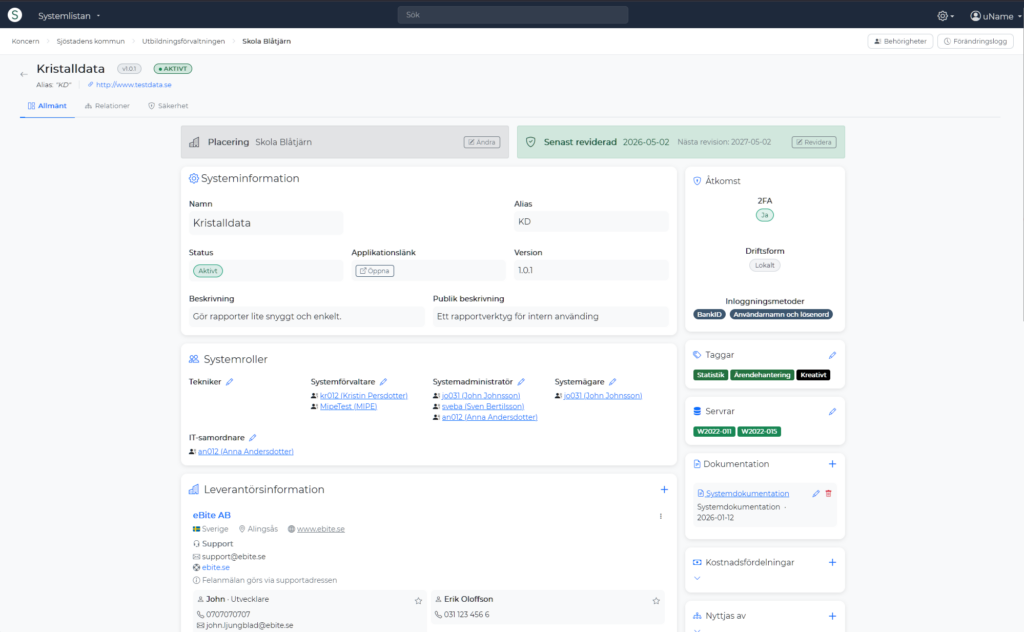Add supplier with Leverantörsinformation plus icon
Screen dimensions: 1024x632
click(x=664, y=490)
